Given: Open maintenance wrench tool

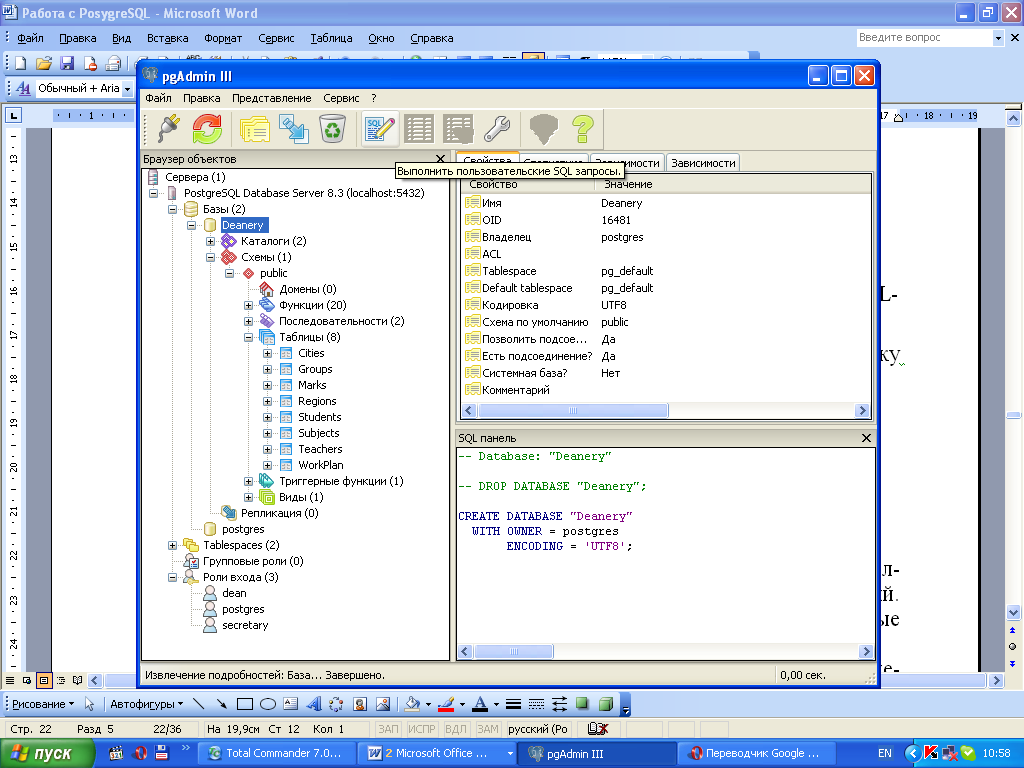Looking at the screenshot, I should pyautogui.click(x=497, y=128).
